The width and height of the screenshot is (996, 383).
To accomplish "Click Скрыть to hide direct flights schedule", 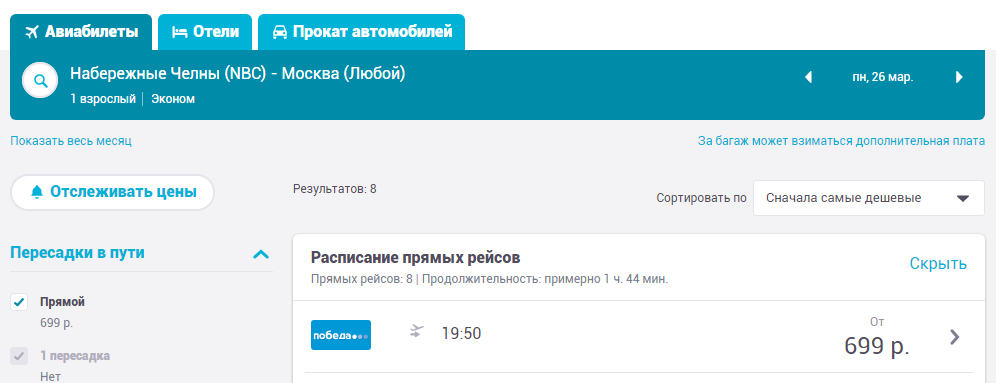I will 938,264.
